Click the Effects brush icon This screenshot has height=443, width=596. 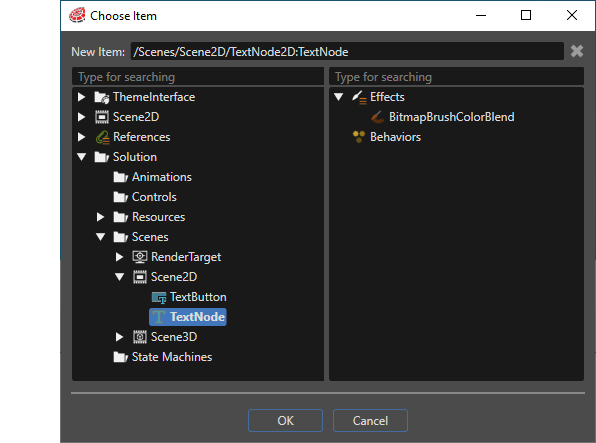(x=359, y=97)
